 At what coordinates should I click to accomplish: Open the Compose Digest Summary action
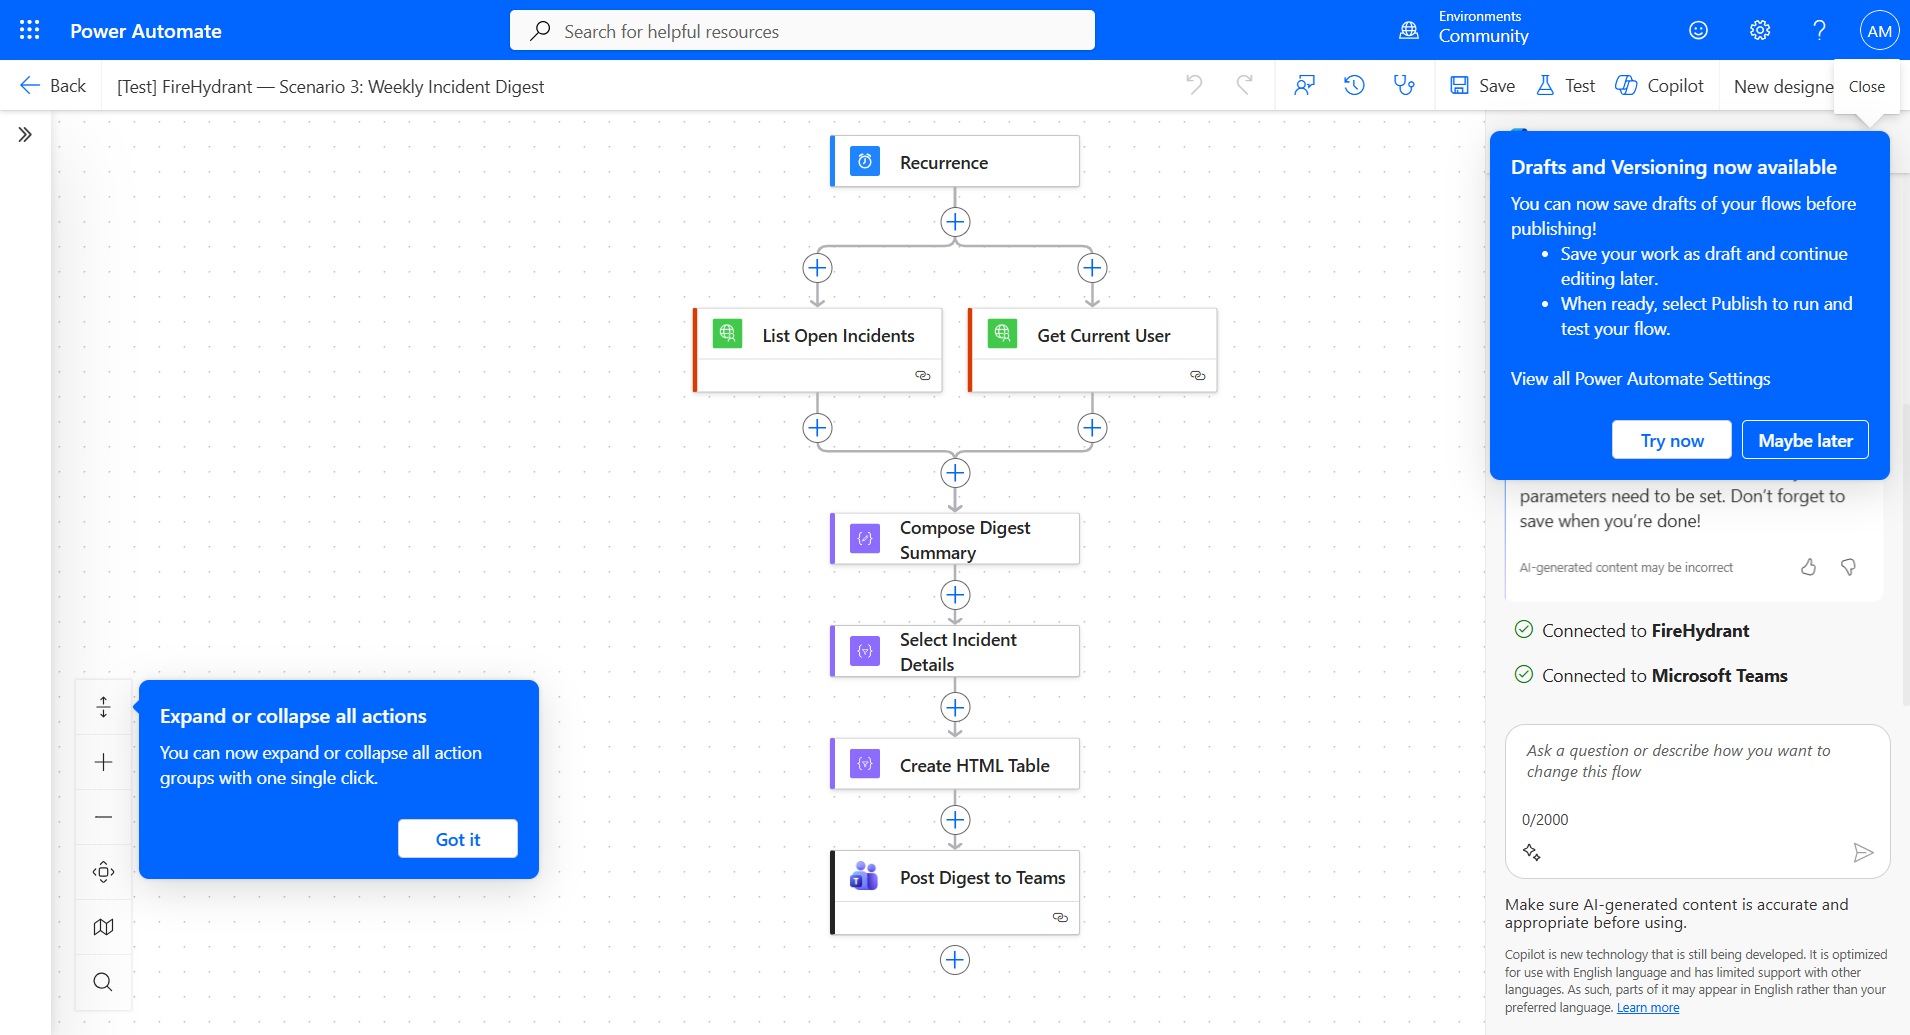955,539
